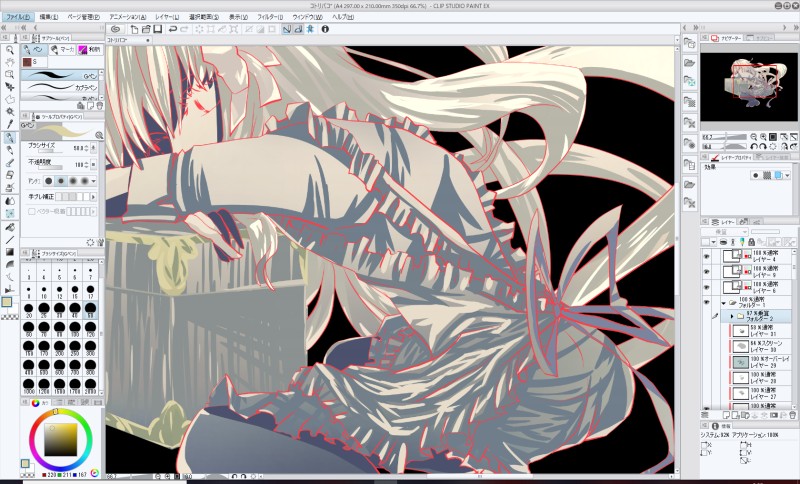Open layer color effect dropdown arrow
The height and width of the screenshot is (484, 800).
tap(788, 175)
